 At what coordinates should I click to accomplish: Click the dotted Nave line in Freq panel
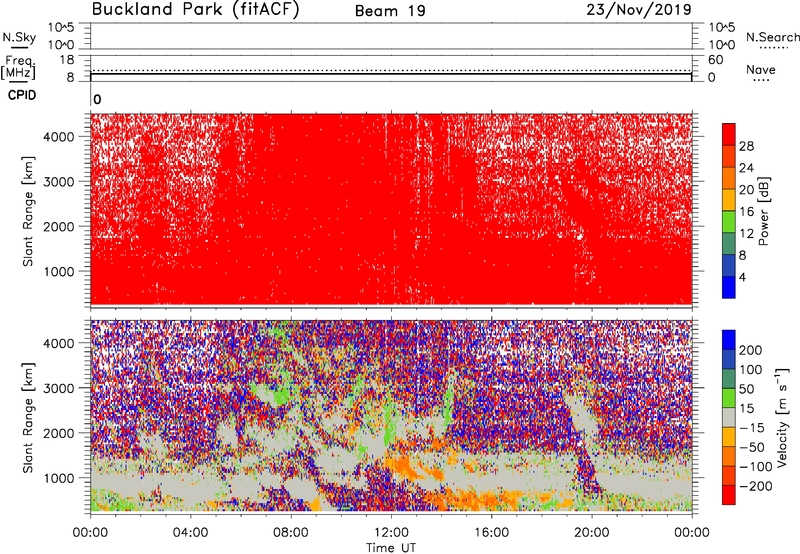pos(391,70)
